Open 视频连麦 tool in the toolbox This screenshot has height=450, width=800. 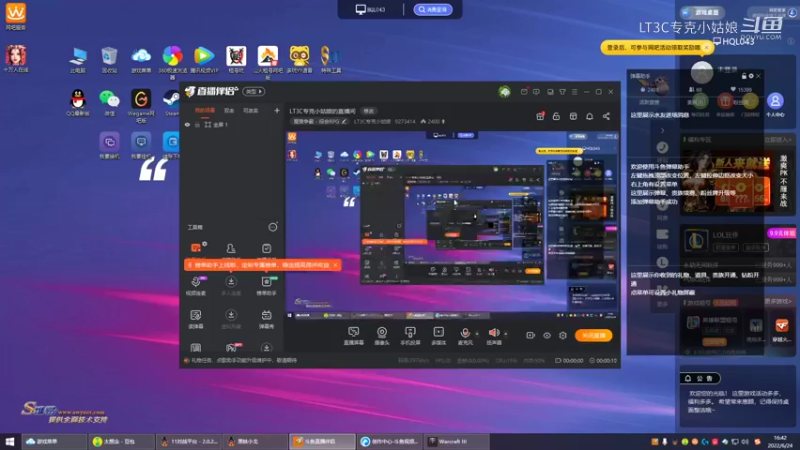[196, 286]
